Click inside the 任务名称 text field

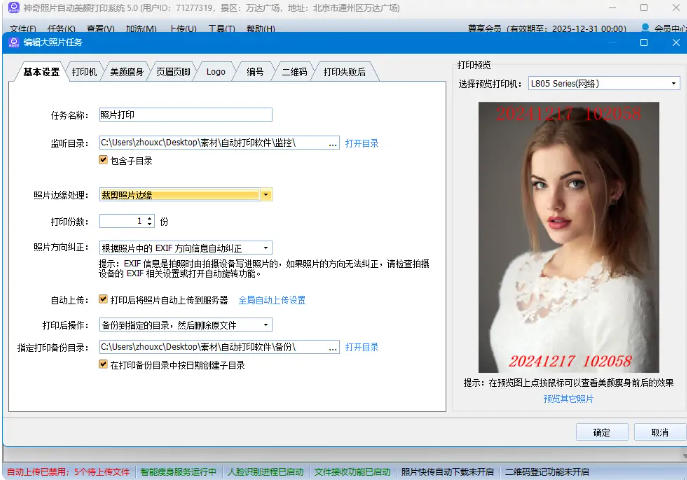pos(185,115)
